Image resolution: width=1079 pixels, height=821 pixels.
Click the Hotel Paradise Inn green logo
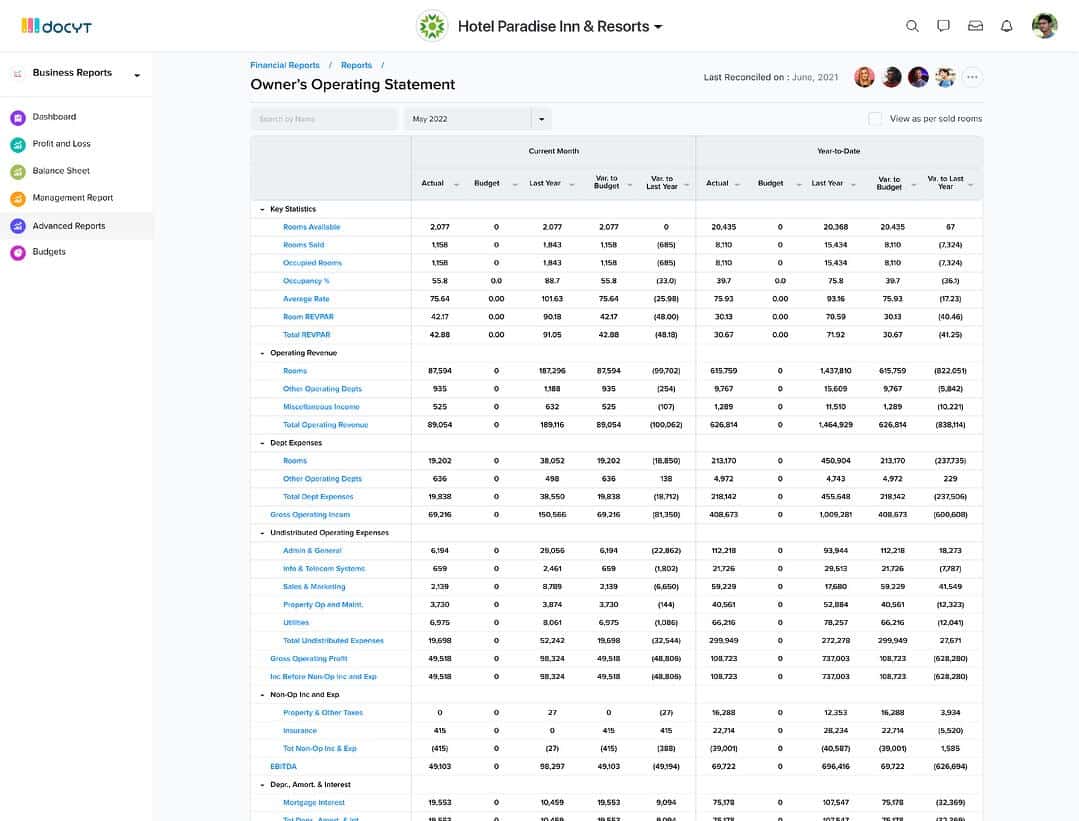pyautogui.click(x=431, y=27)
